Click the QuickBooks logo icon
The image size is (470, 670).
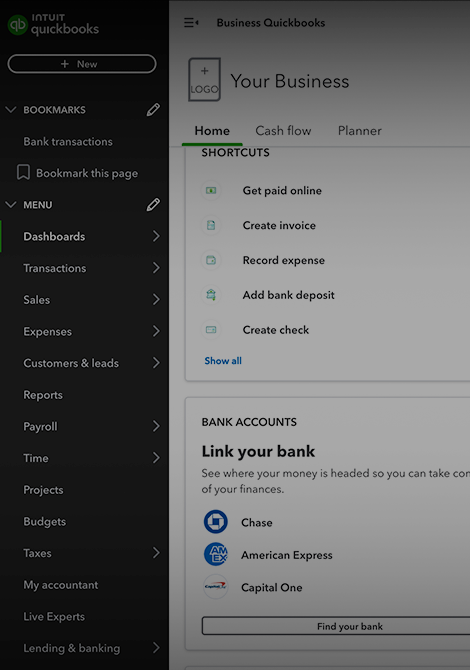18,25
